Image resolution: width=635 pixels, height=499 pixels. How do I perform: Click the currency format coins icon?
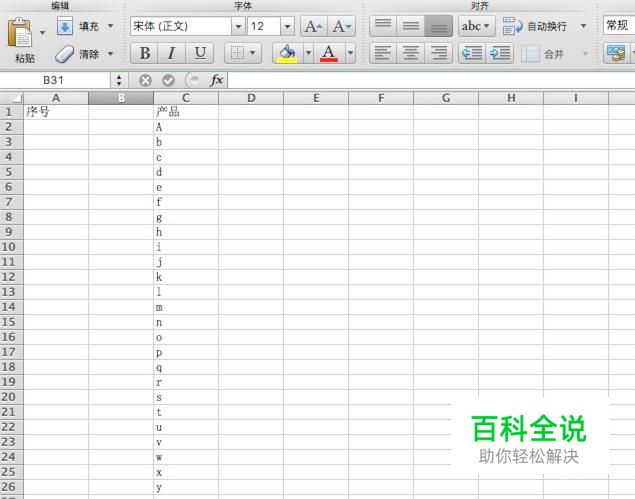pos(616,53)
